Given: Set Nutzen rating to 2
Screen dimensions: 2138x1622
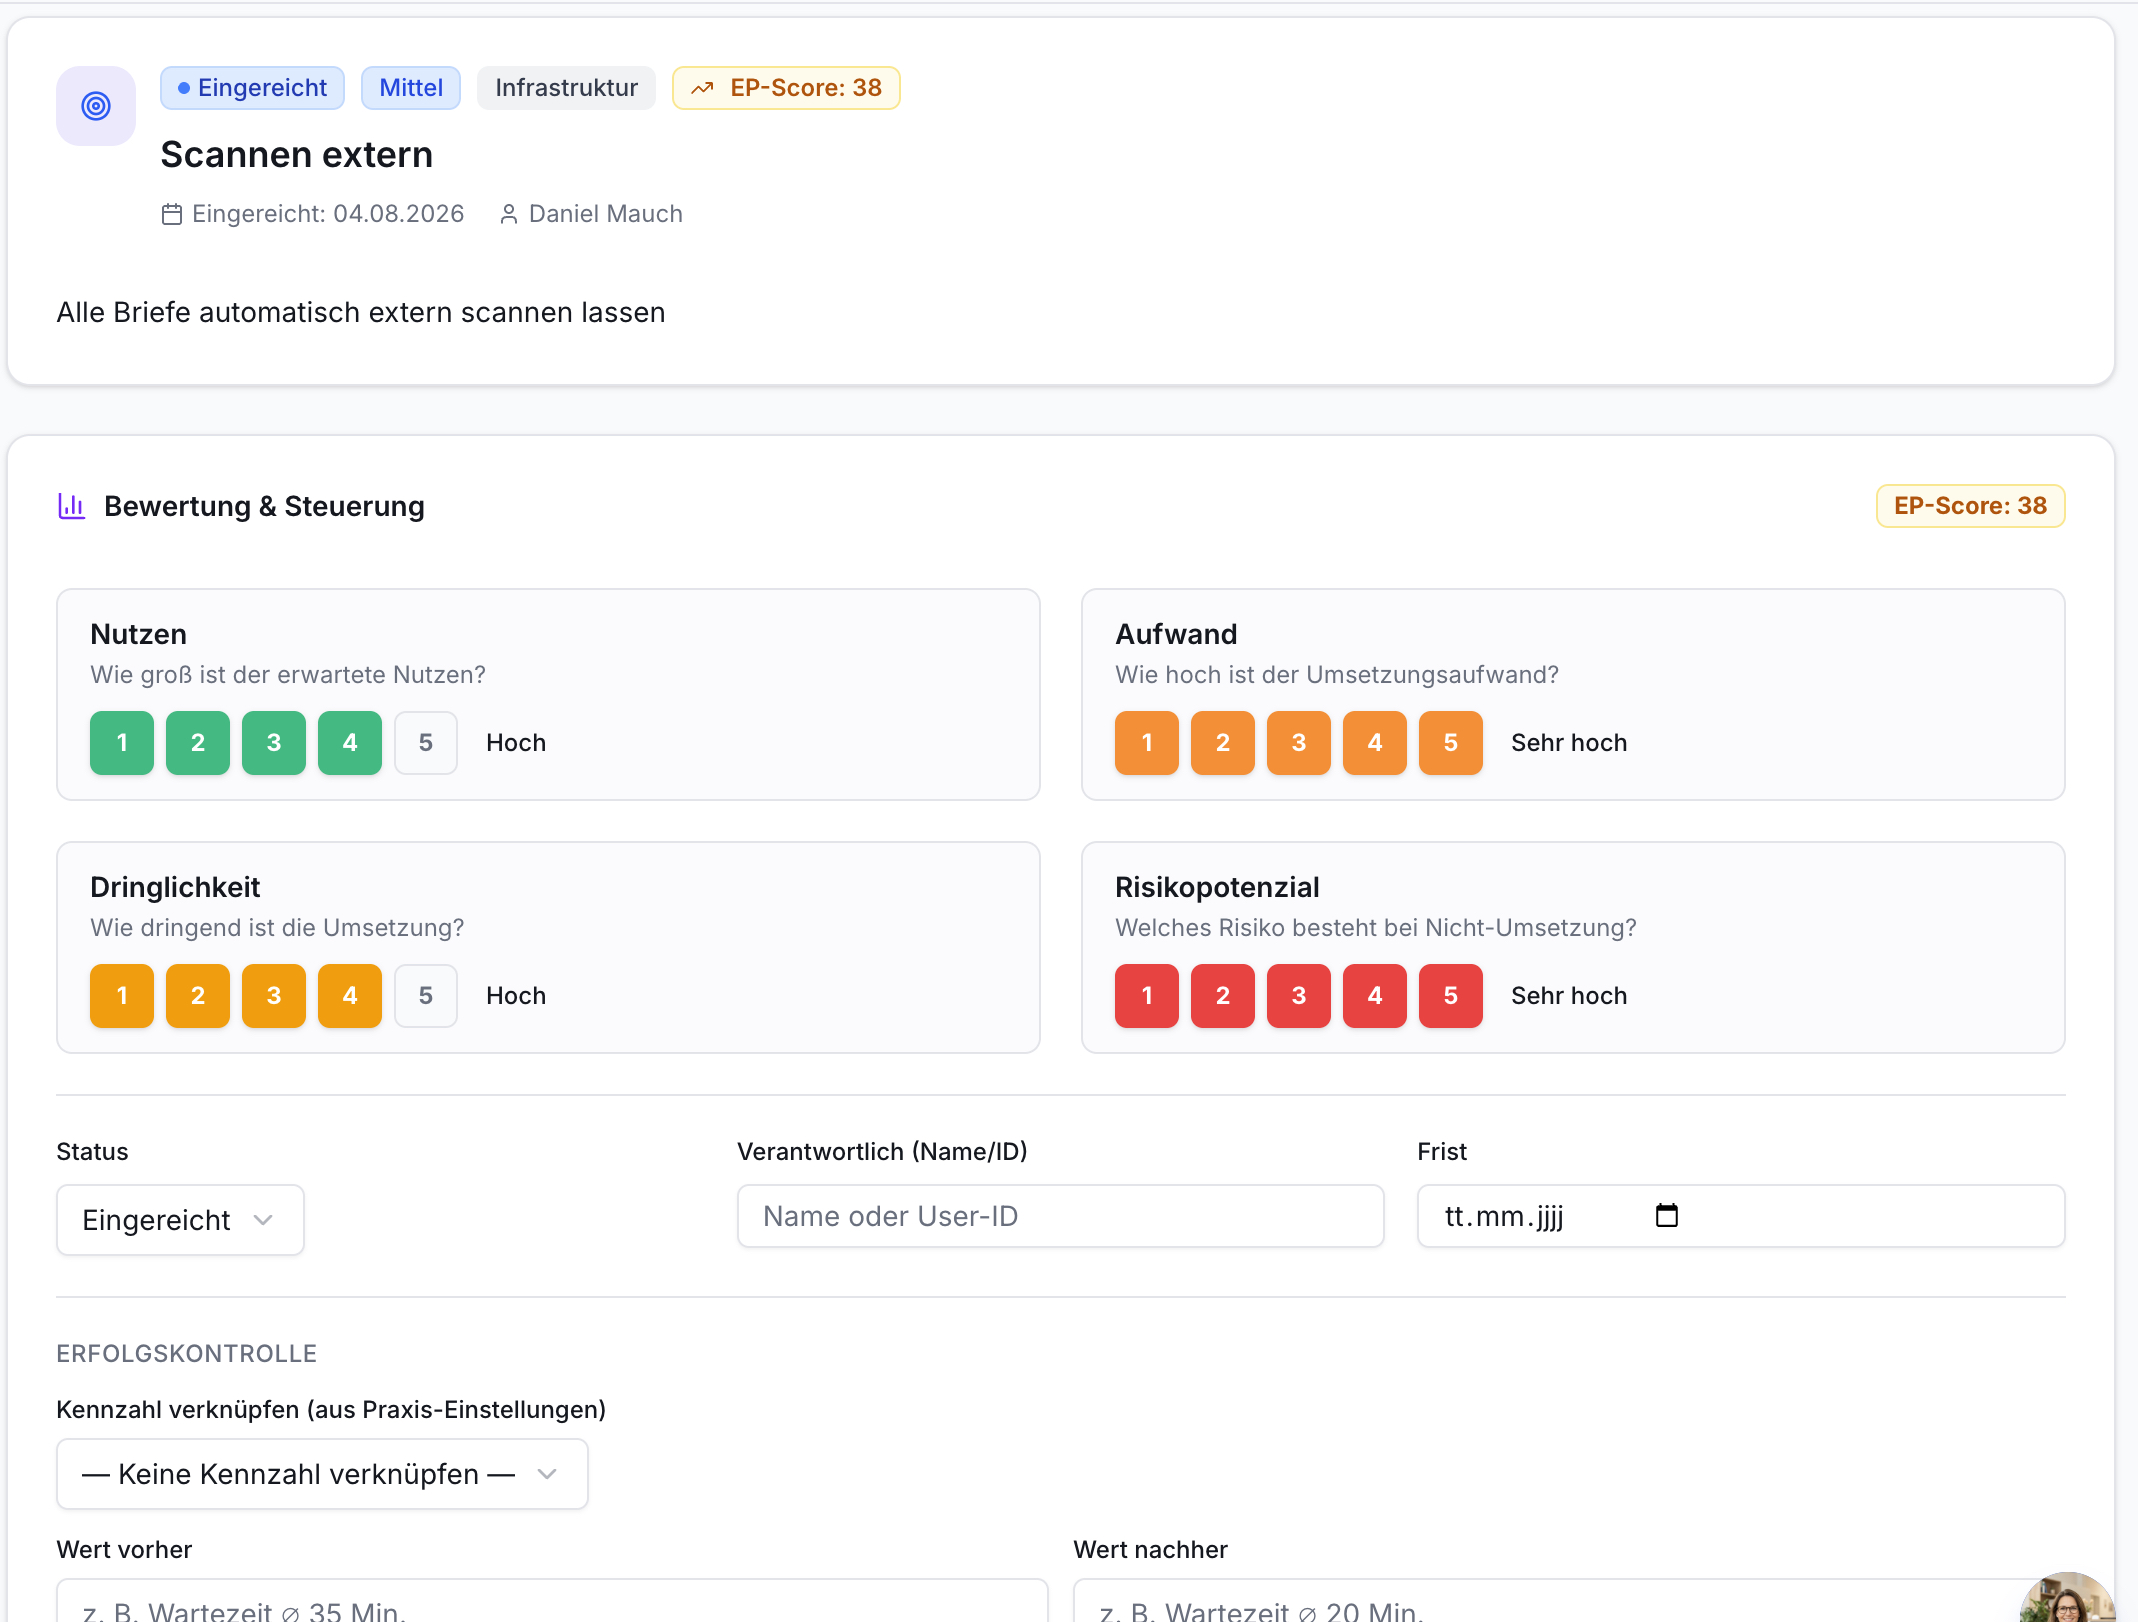Looking at the screenshot, I should [x=198, y=743].
